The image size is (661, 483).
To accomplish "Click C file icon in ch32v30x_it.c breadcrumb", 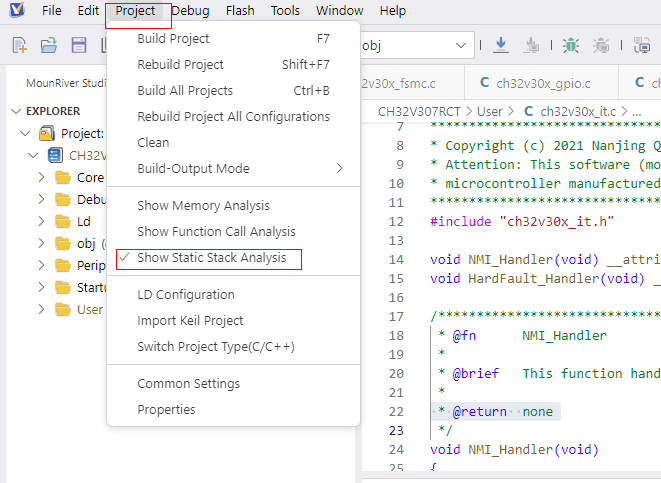I will [x=528, y=112].
